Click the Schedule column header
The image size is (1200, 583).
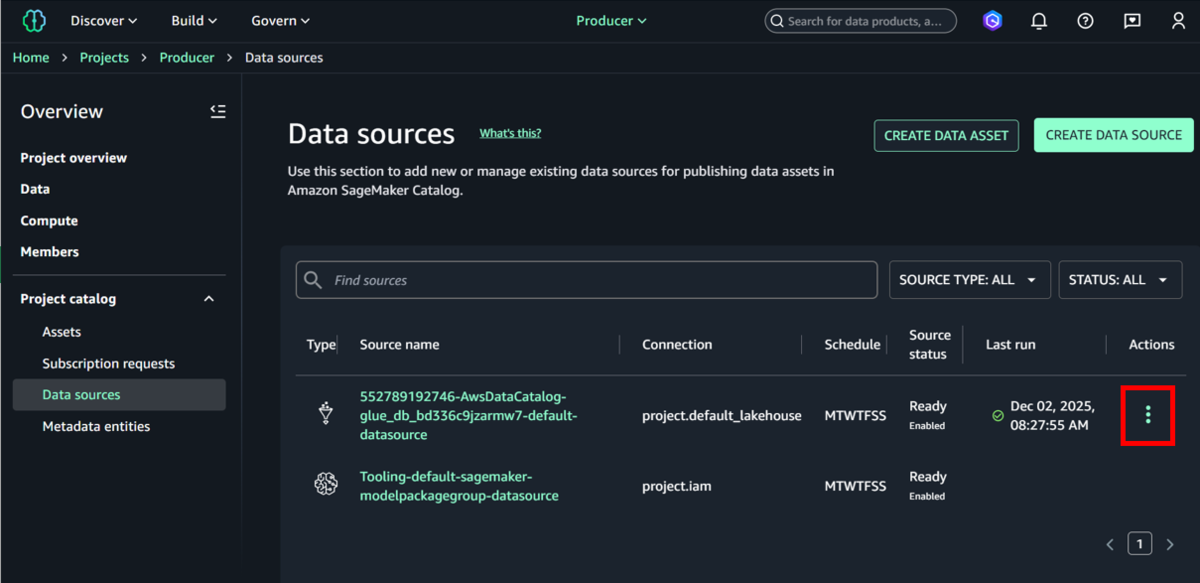852,344
